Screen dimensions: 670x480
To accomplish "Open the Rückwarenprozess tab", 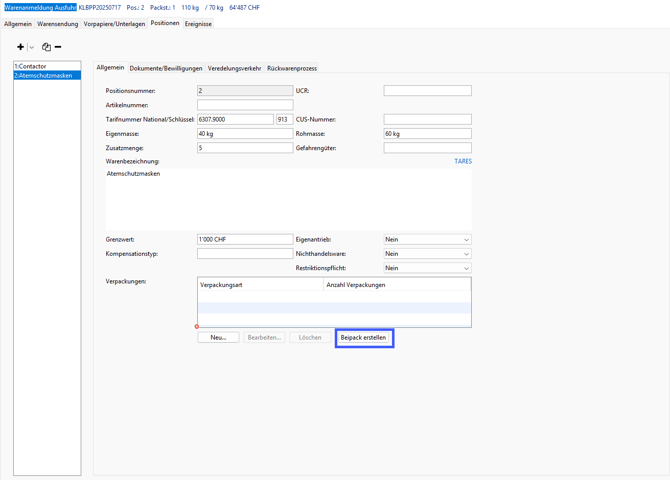I will coord(292,68).
